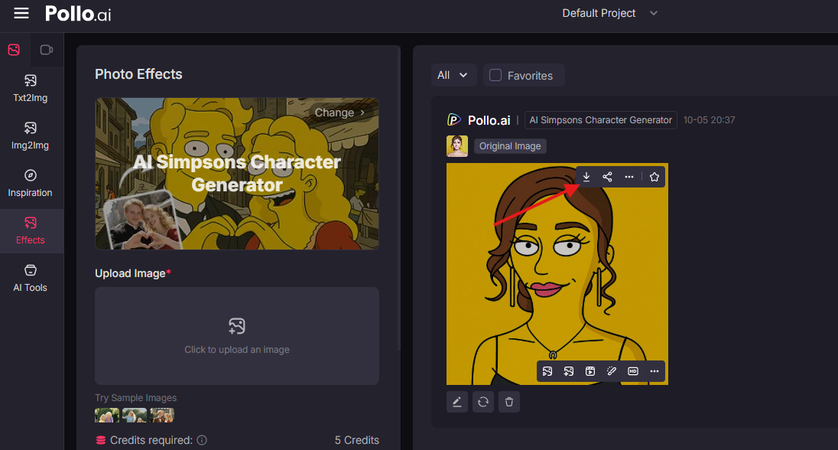The image size is (838, 450).
Task: Open more options in the top image toolbar
Action: (629, 177)
